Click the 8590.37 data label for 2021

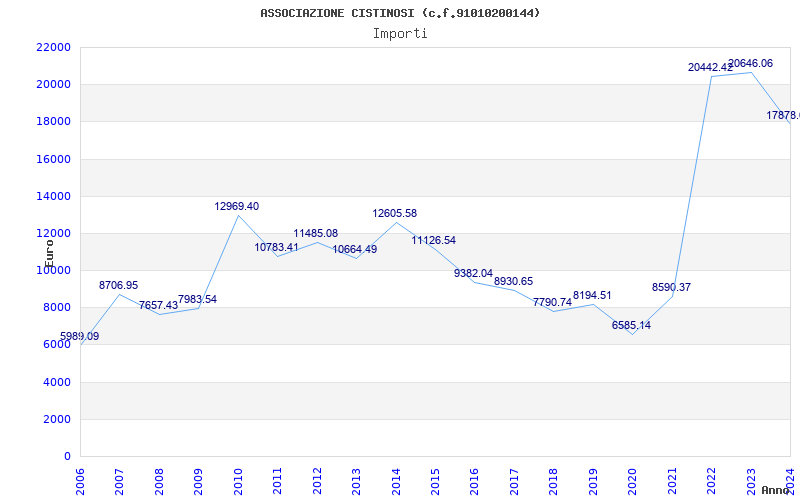pyautogui.click(x=671, y=288)
